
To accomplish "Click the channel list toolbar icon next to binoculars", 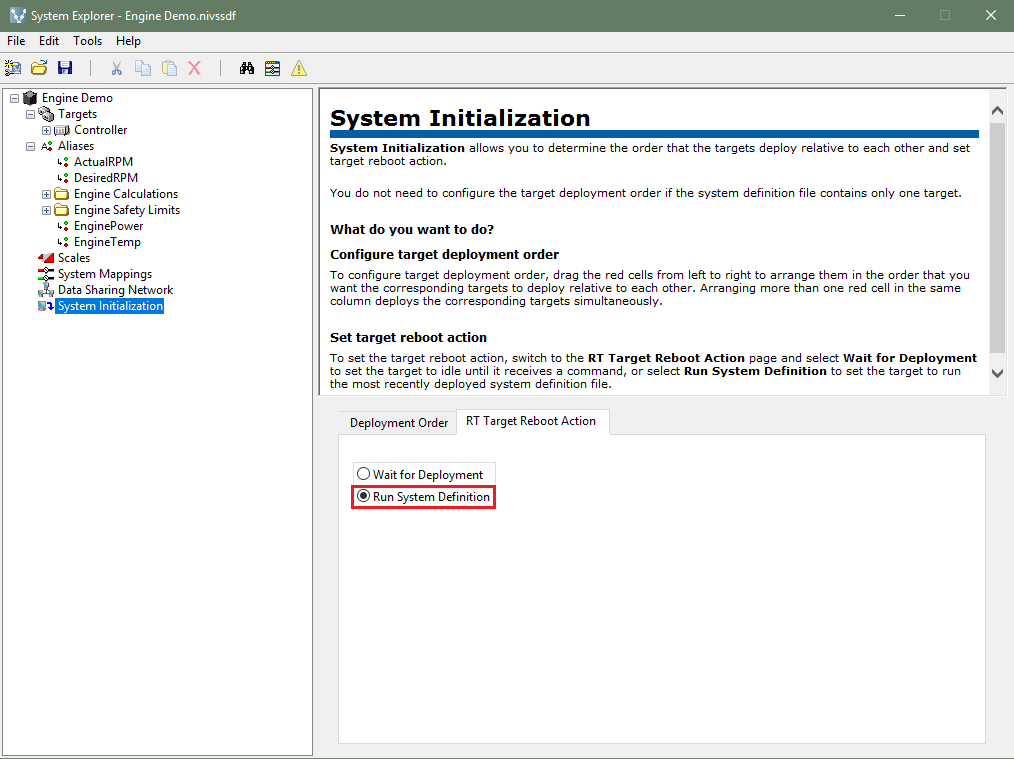I will point(272,68).
